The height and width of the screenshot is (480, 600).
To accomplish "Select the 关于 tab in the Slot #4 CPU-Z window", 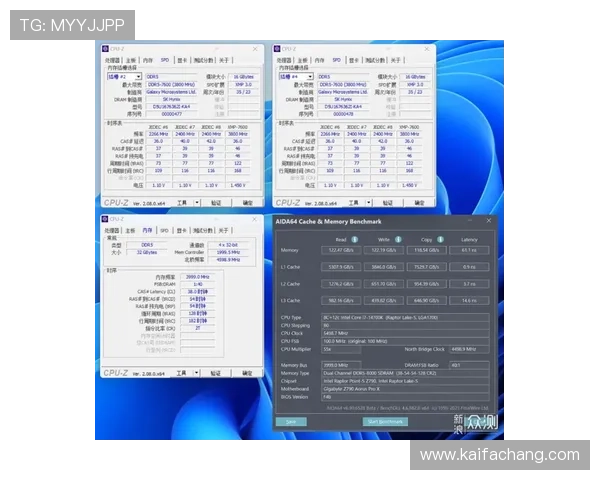I will coord(396,60).
